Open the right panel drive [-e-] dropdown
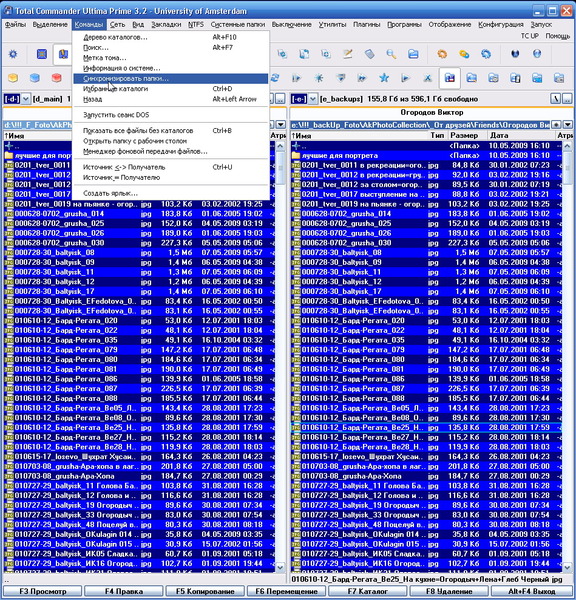Image resolution: width=576 pixels, height=600 pixels. tap(313, 99)
